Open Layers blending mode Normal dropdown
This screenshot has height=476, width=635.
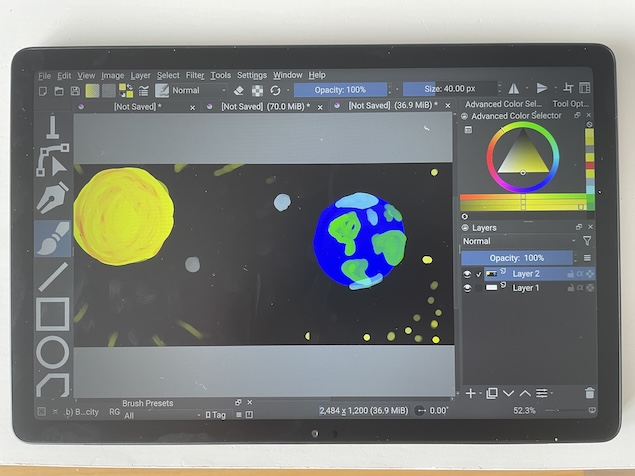coord(519,241)
